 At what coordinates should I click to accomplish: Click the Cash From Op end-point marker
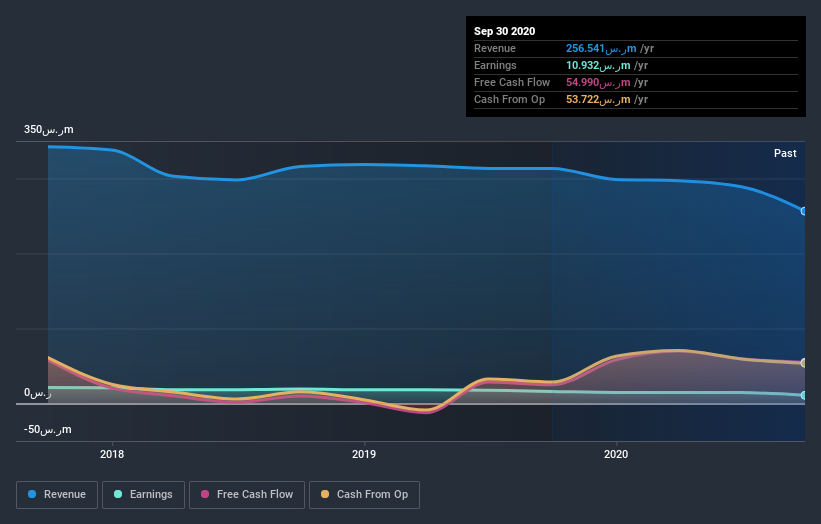(804, 362)
